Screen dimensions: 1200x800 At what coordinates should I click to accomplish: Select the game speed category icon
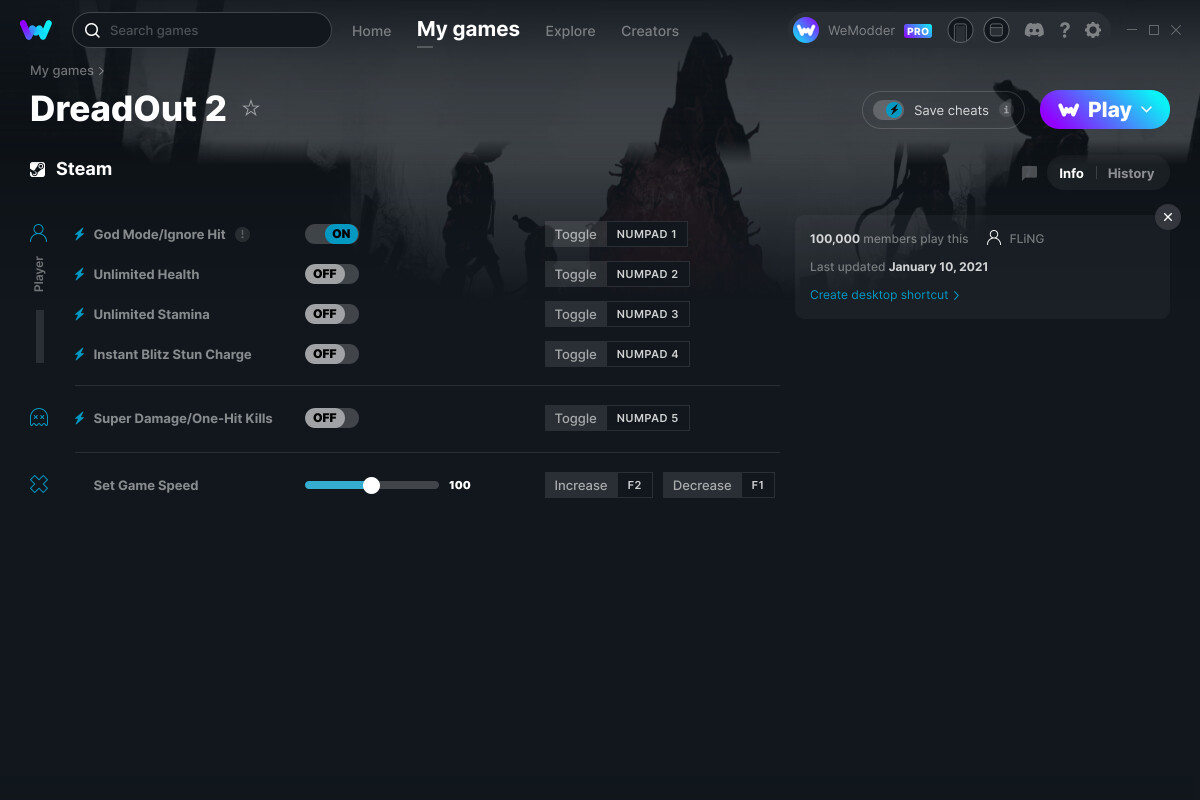click(39, 485)
